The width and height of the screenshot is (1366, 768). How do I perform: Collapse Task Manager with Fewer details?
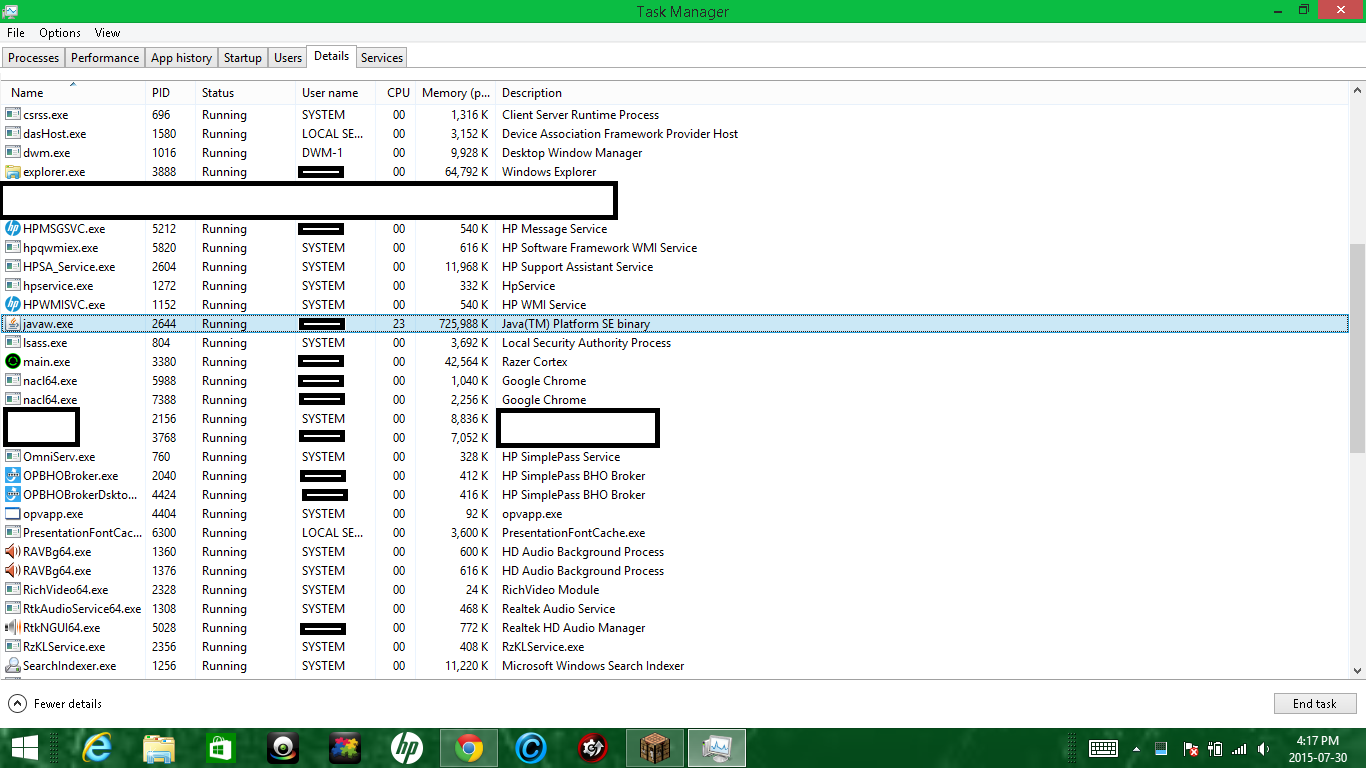56,704
